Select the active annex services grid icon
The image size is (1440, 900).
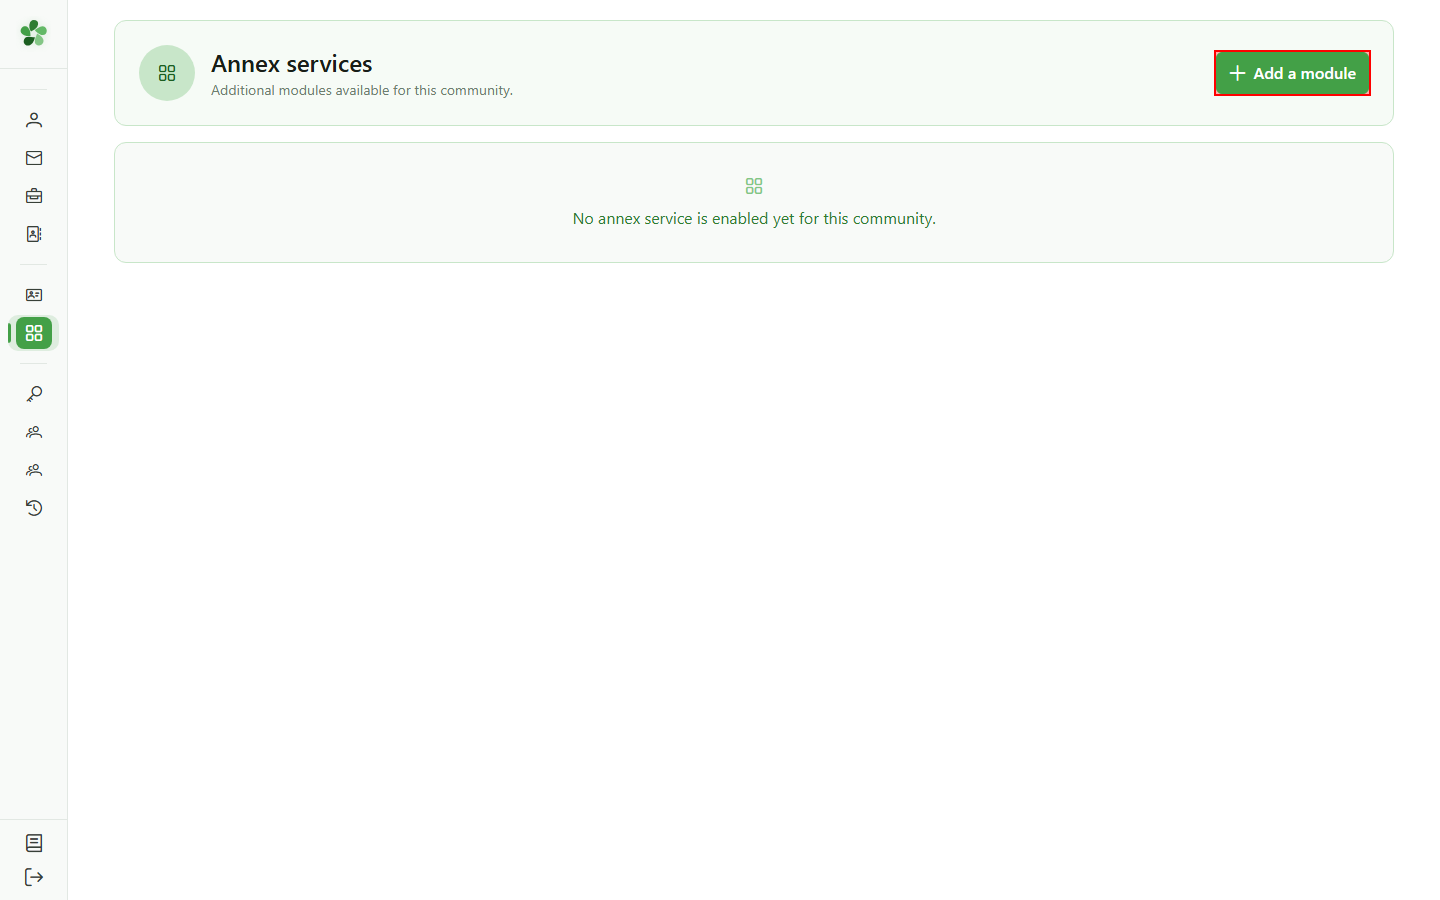[34, 333]
